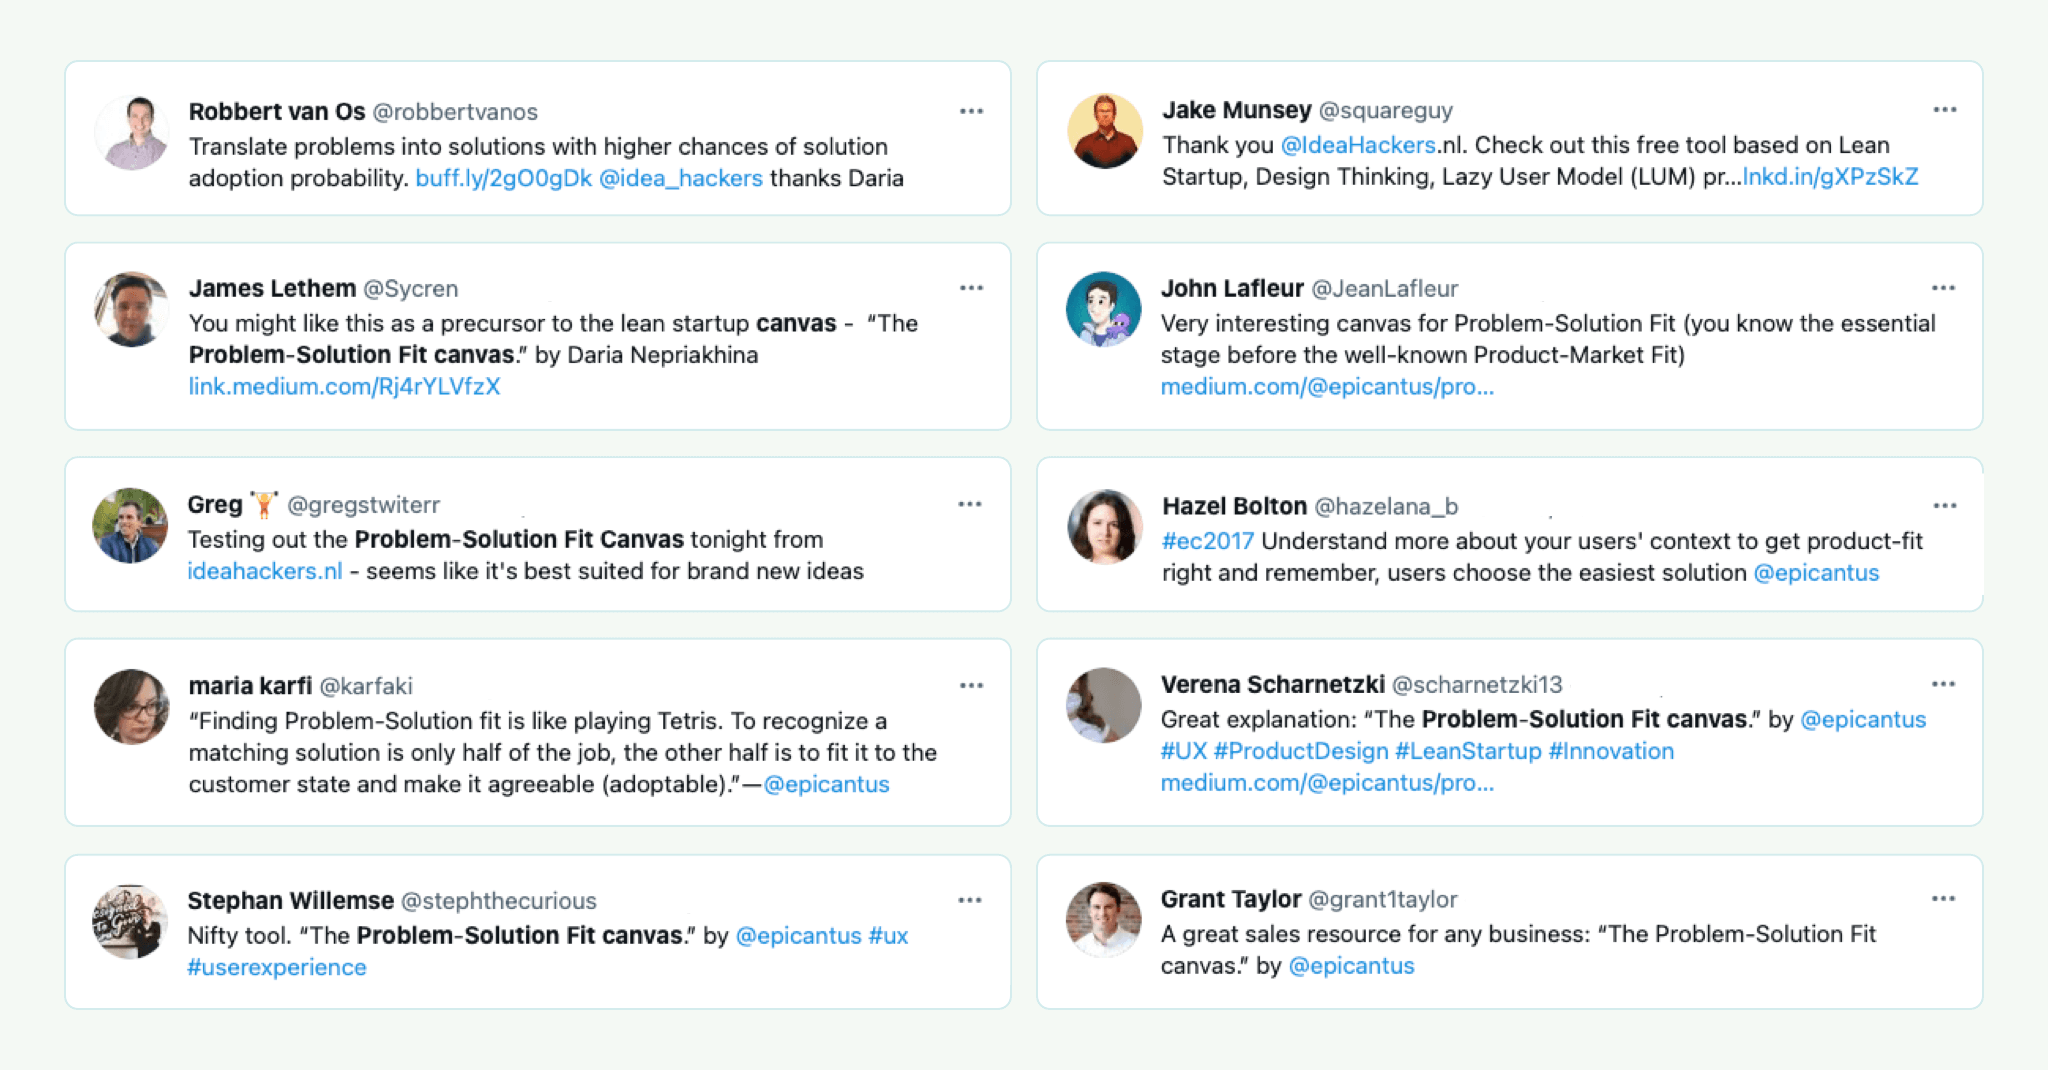Click the @IdeaHackers mention
This screenshot has height=1070, width=2048.
tap(1358, 145)
